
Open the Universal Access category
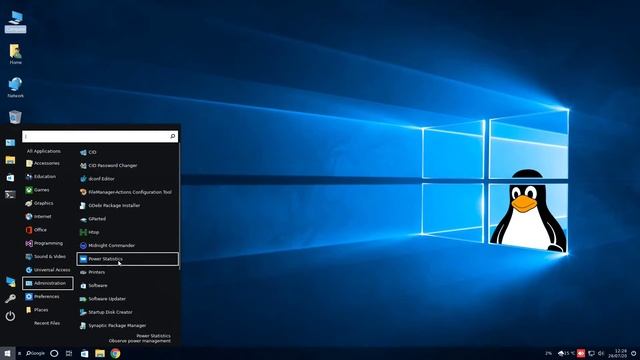(x=48, y=270)
